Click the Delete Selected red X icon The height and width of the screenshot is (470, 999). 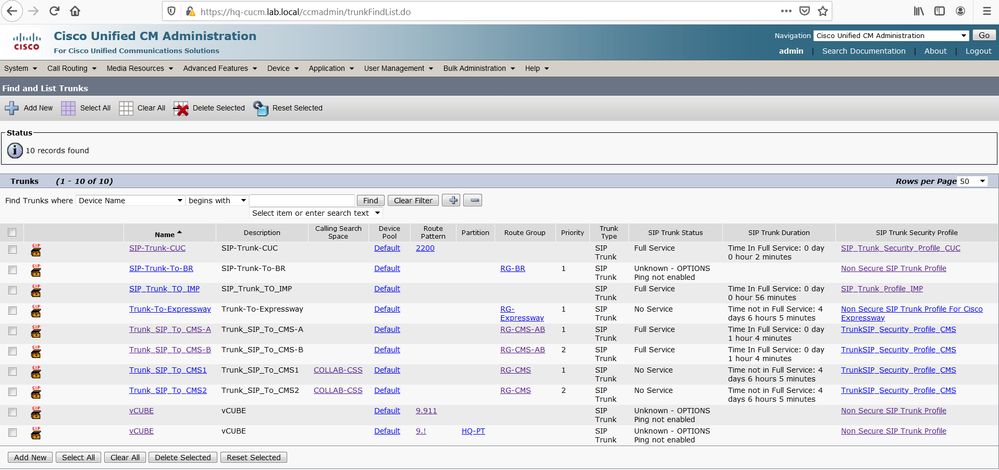pos(181,108)
